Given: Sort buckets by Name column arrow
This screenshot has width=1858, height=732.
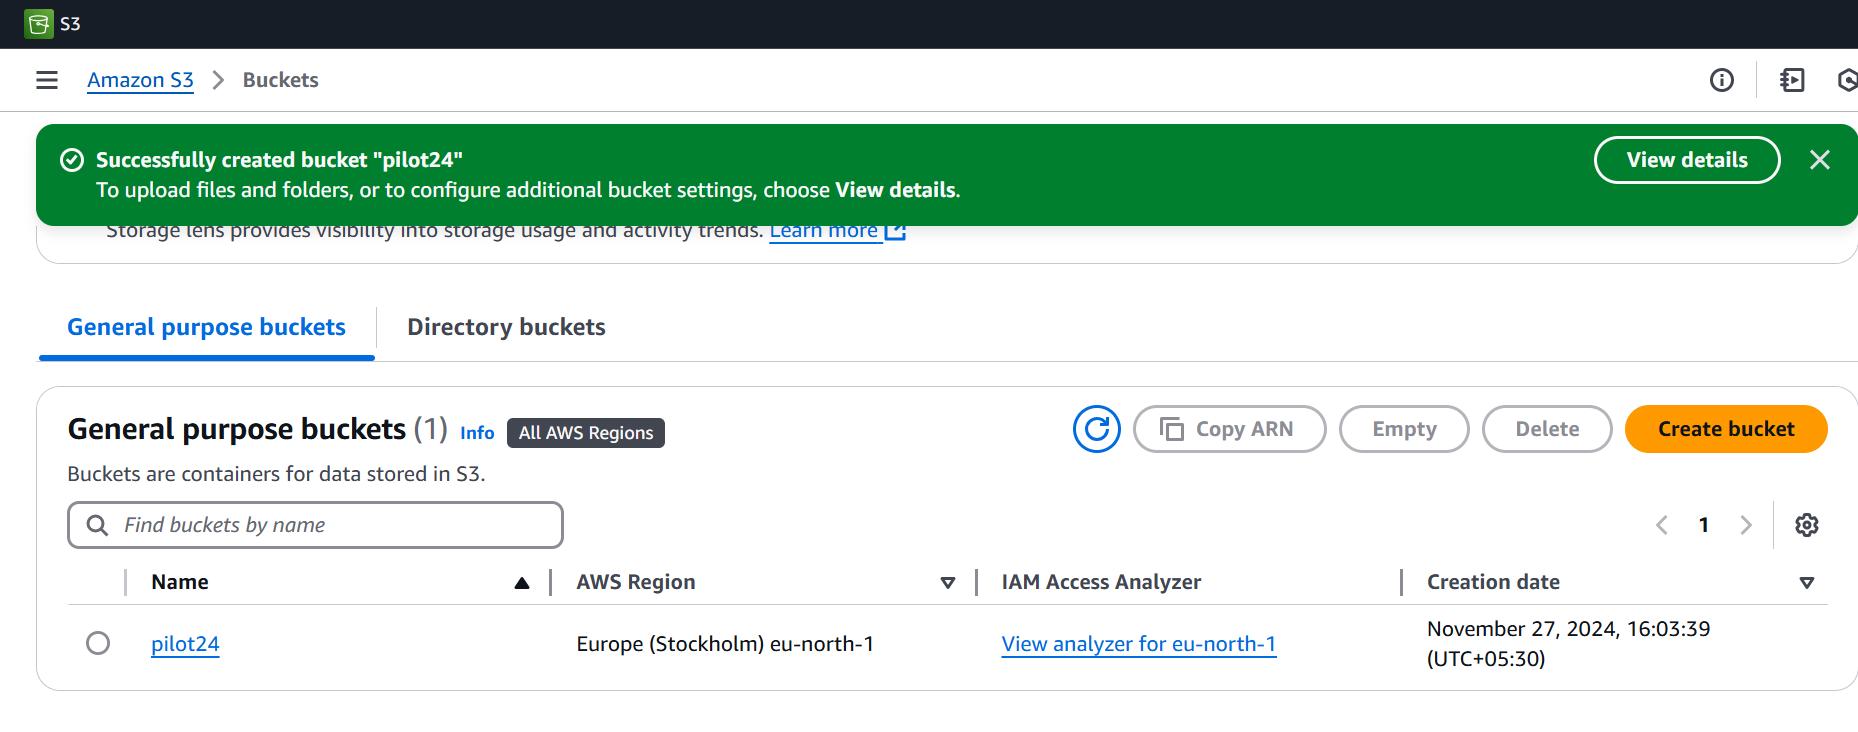Looking at the screenshot, I should pyautogui.click(x=521, y=583).
